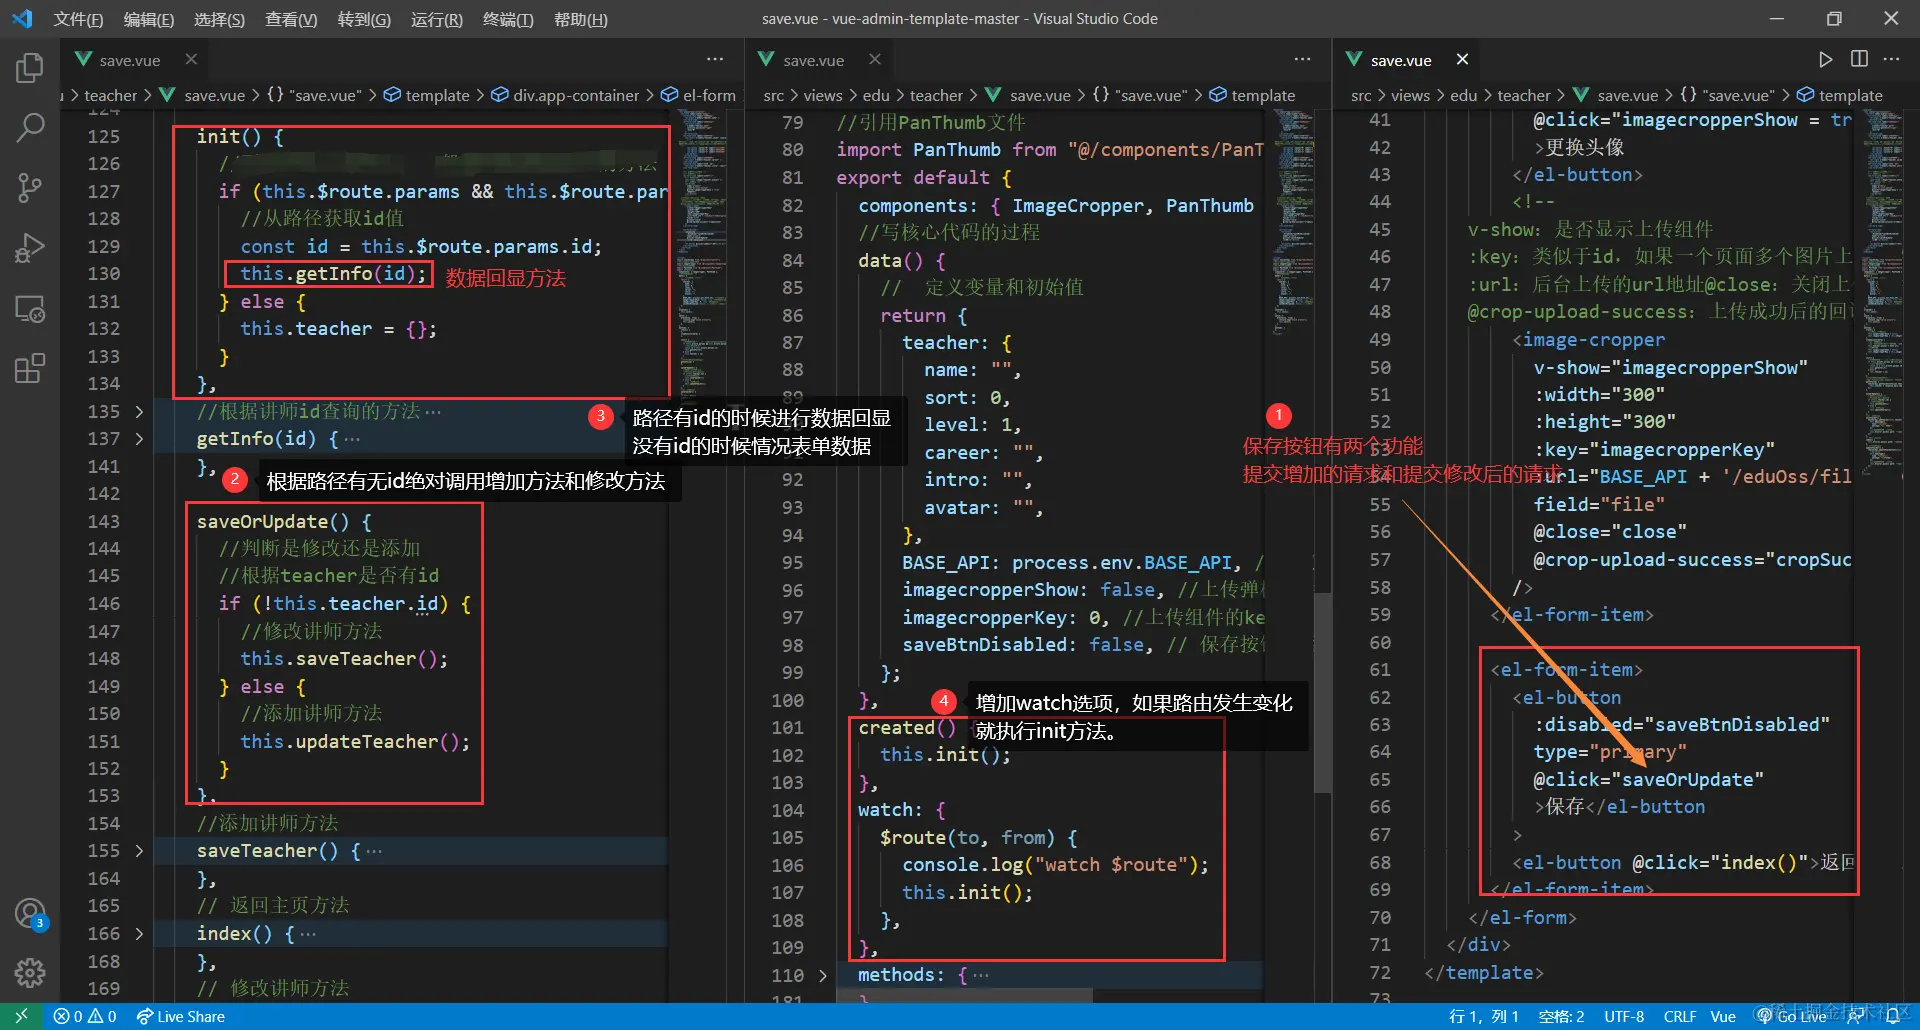Image resolution: width=1920 pixels, height=1030 pixels.
Task: Open the 查看(V) menu
Action: [291, 19]
